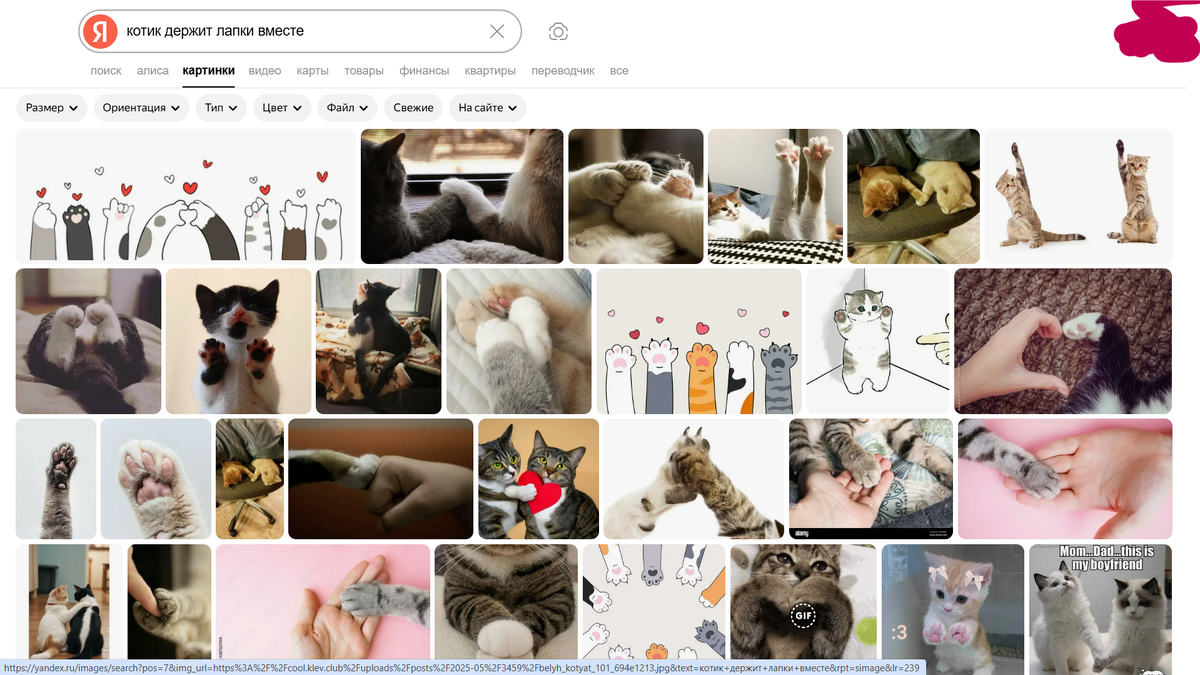Open search by image camera icon
The image size is (1200, 675).
558,32
